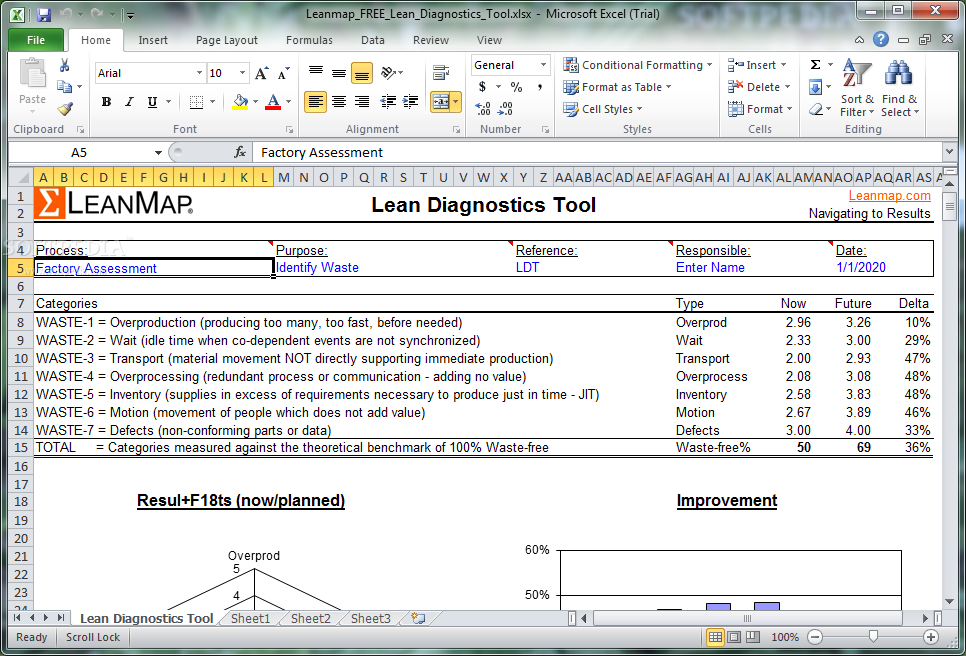Toggle Underline formatting
Image resolution: width=966 pixels, height=656 pixels.
click(x=152, y=102)
